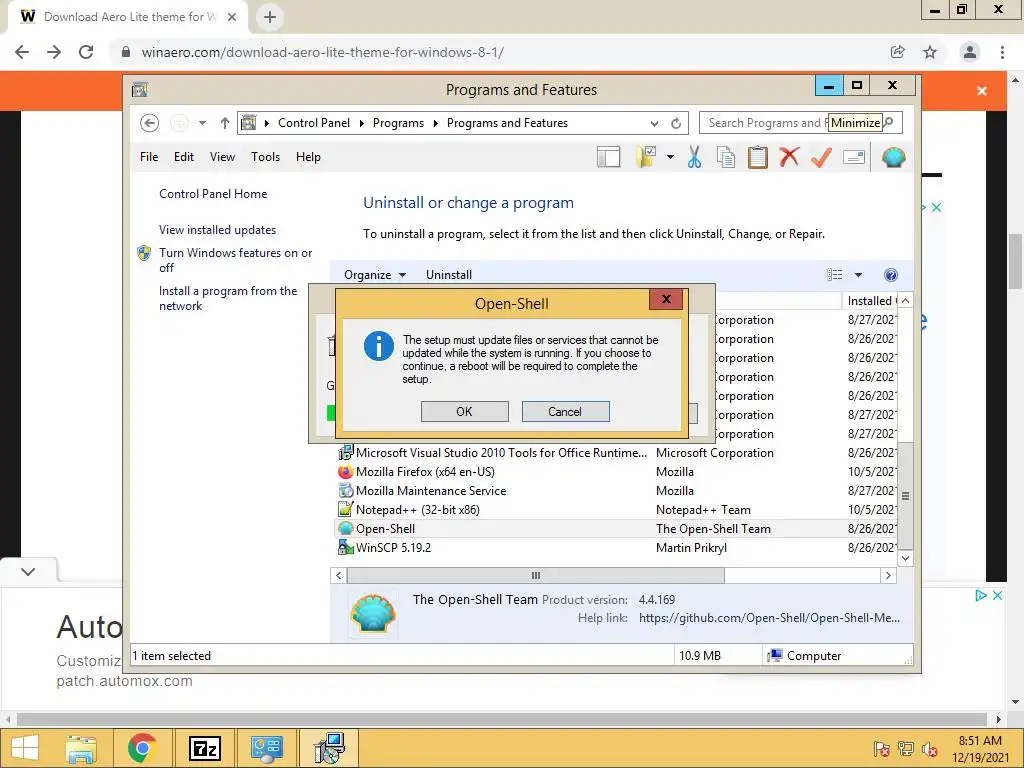The height and width of the screenshot is (768, 1024).
Task: Click the Windows Start button
Action: tap(25, 748)
